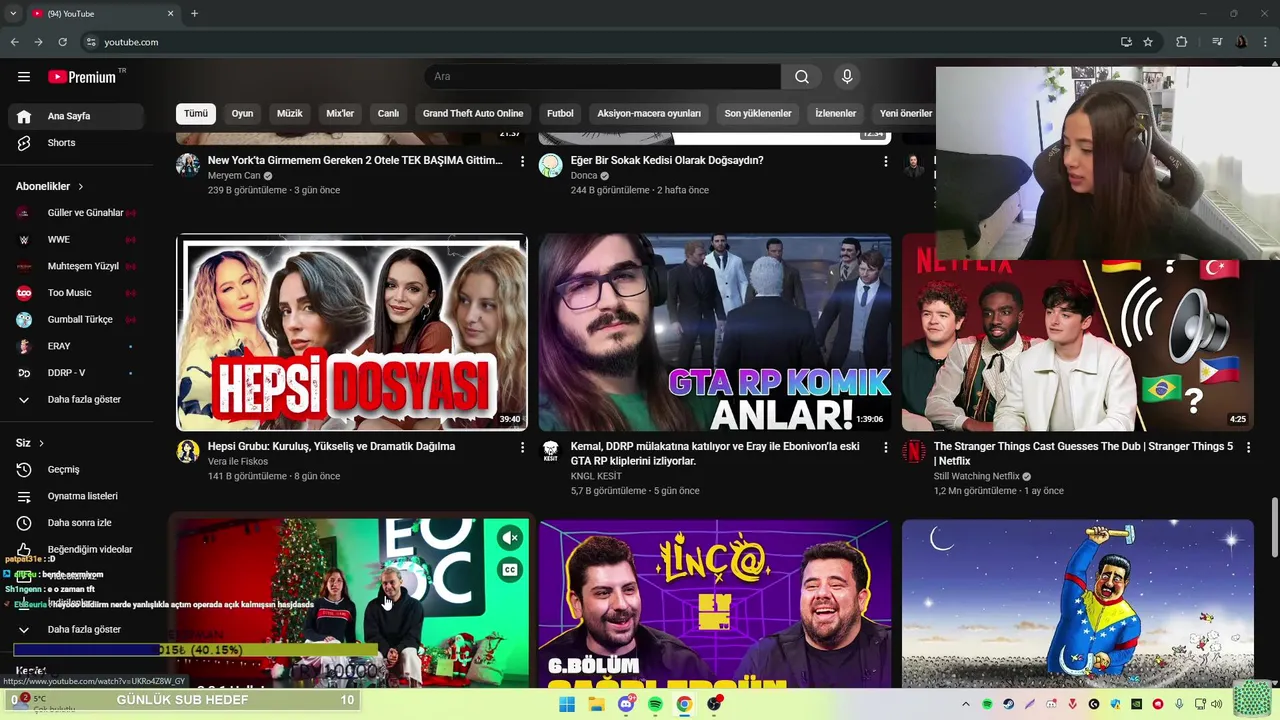Open Abonelikler section chevron
The width and height of the screenshot is (1280, 720).
81,187
